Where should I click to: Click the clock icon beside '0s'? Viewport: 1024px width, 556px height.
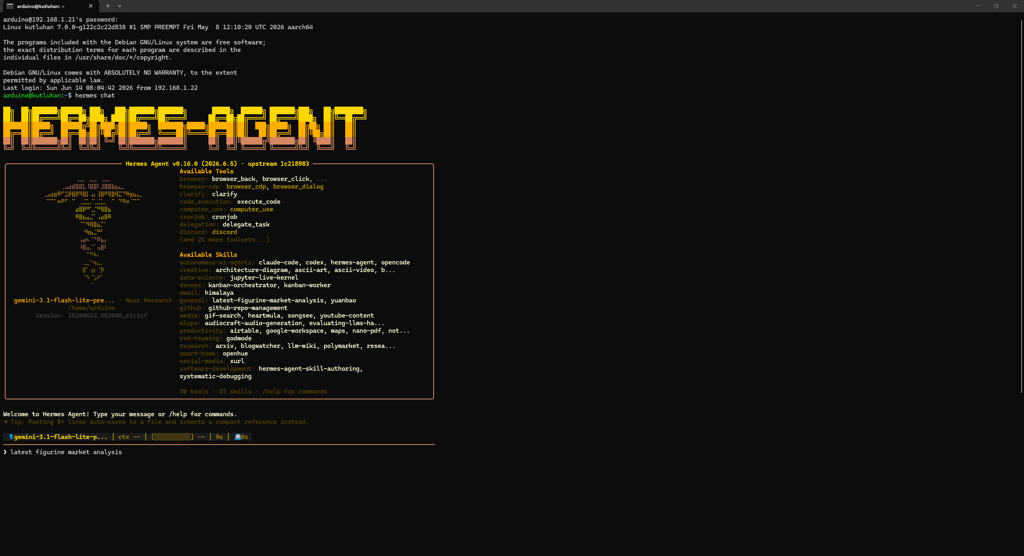(238, 437)
